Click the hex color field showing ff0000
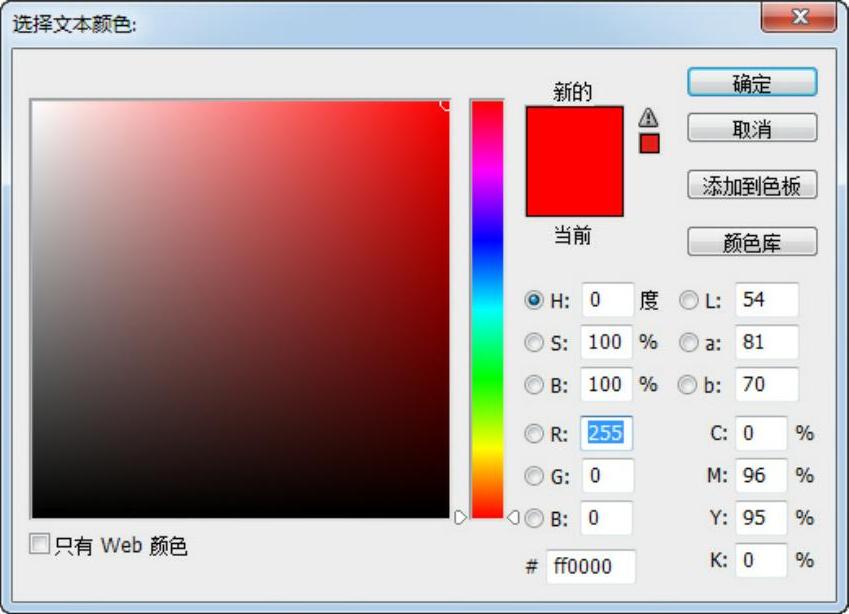Viewport: 849px width, 614px height. (x=591, y=566)
